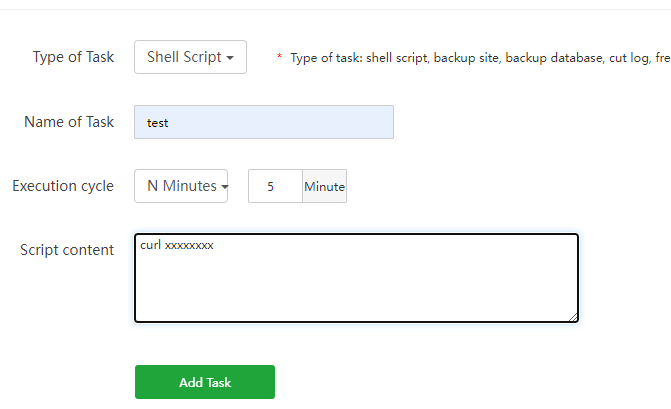This screenshot has width=671, height=409.
Task: Click the Minute unit addon label
Action: tap(324, 186)
